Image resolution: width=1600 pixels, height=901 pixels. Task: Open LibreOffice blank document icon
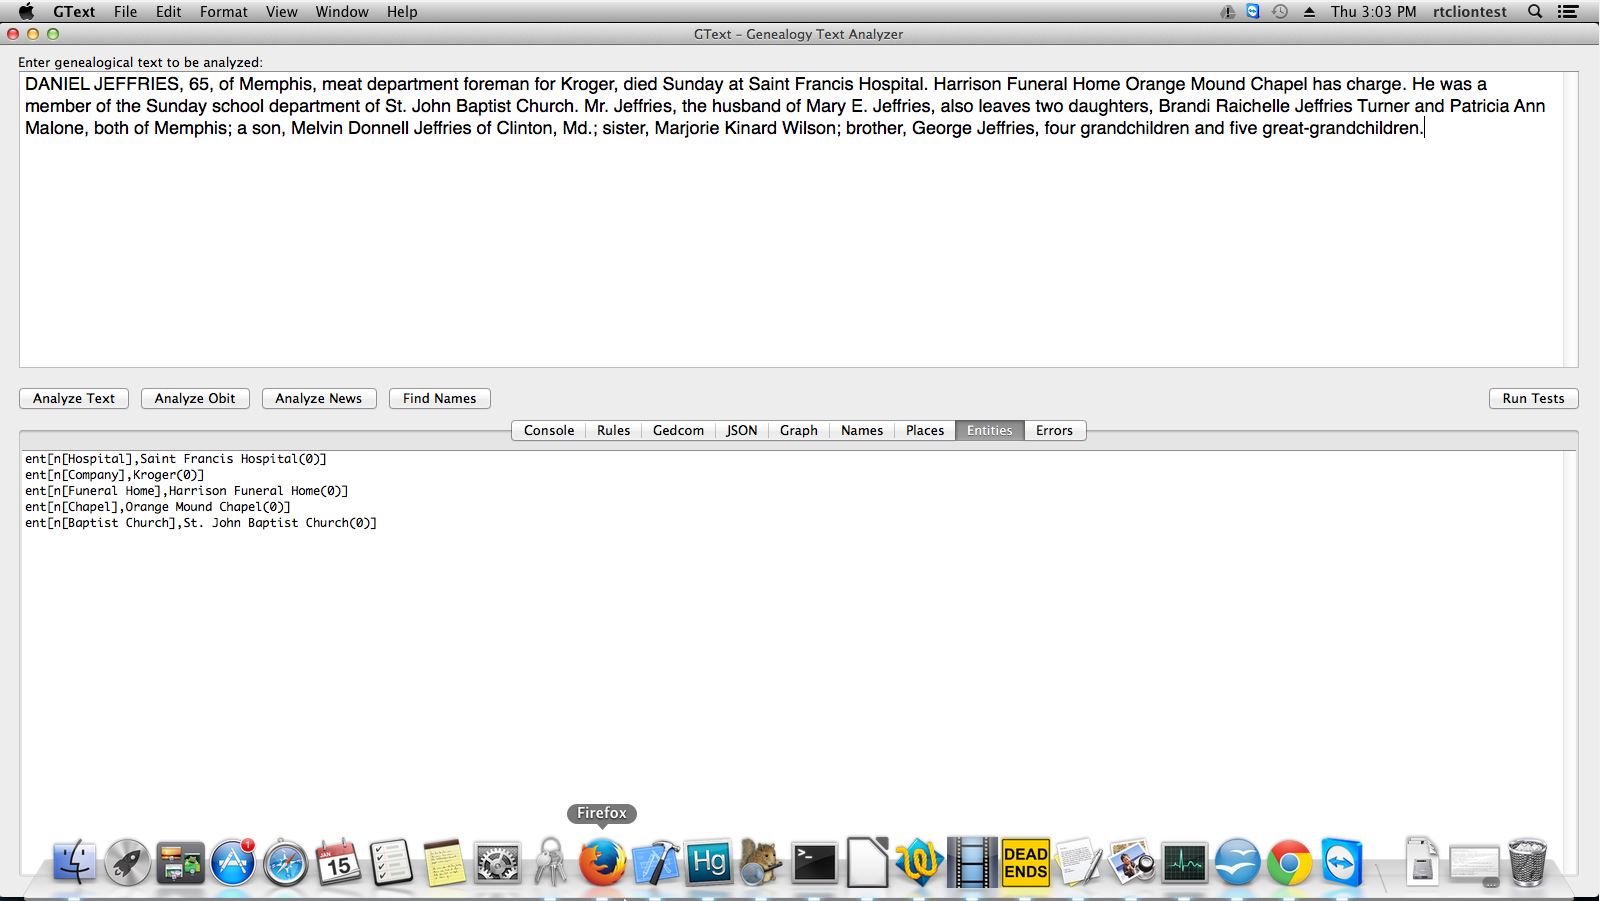pos(866,862)
